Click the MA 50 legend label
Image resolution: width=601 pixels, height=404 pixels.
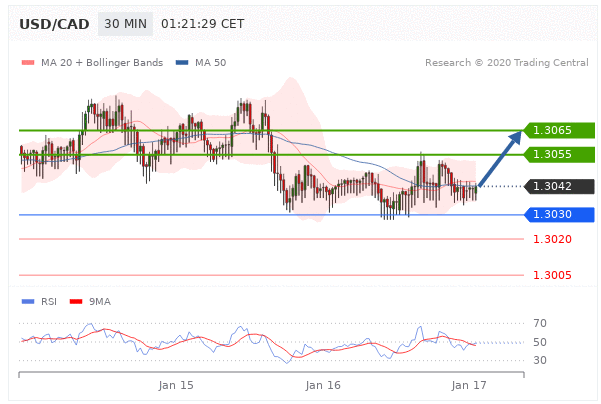click(x=210, y=62)
